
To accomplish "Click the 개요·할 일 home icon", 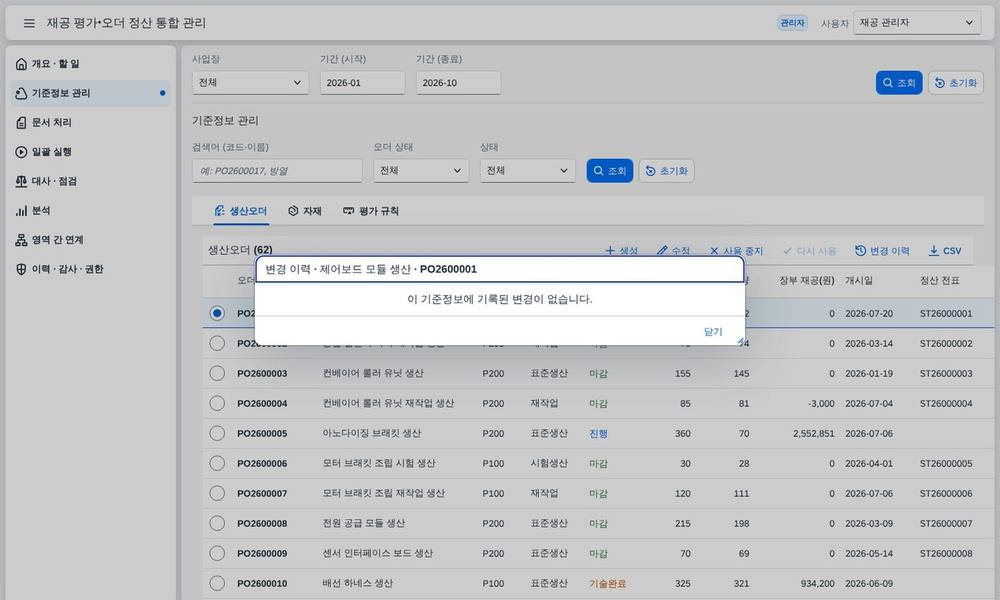I will [21, 64].
